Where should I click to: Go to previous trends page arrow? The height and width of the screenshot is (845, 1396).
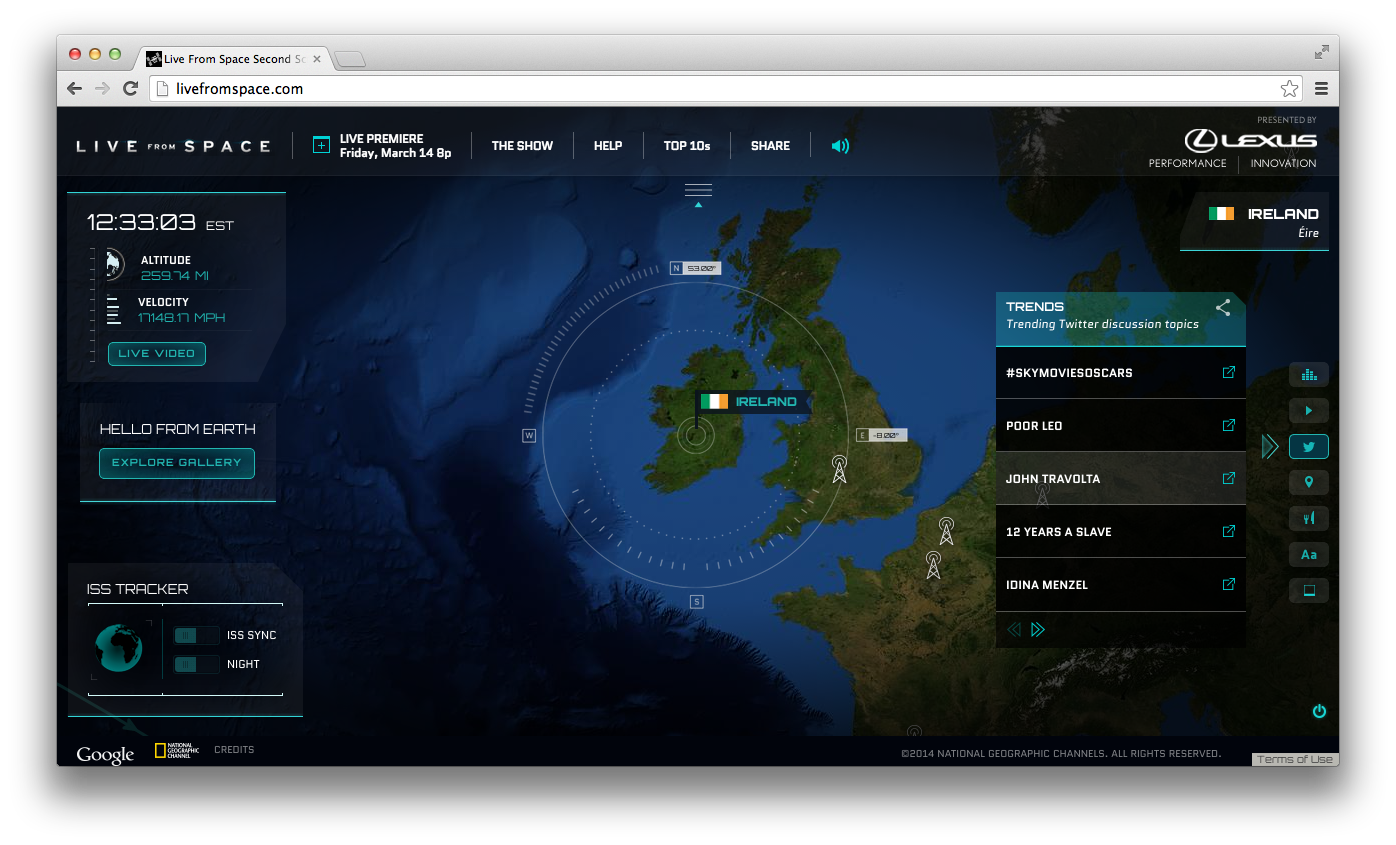(1014, 629)
